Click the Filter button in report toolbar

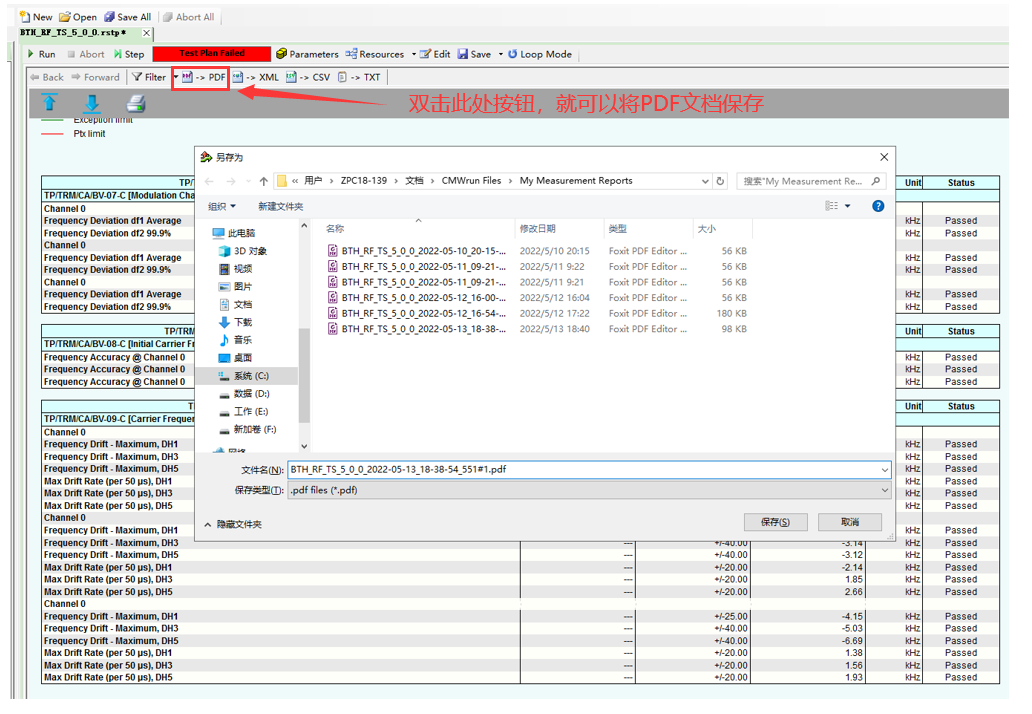[x=149, y=78]
